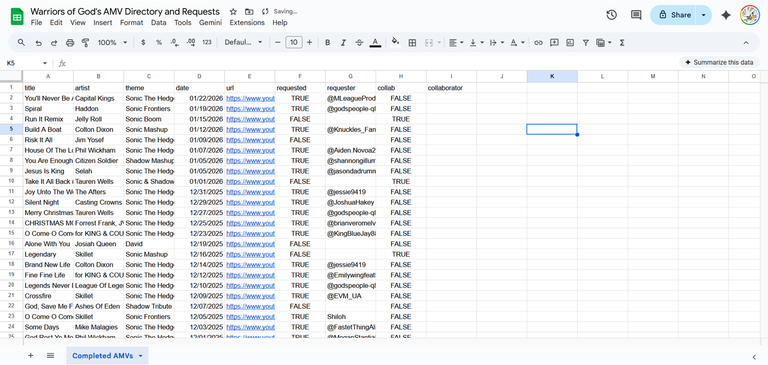The image size is (768, 365).
Task: Click Summarize this data
Action: pyautogui.click(x=719, y=62)
